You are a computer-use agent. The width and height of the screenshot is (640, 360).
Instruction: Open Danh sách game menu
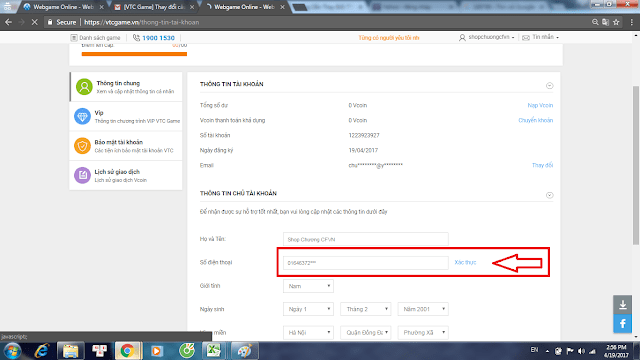coord(100,38)
